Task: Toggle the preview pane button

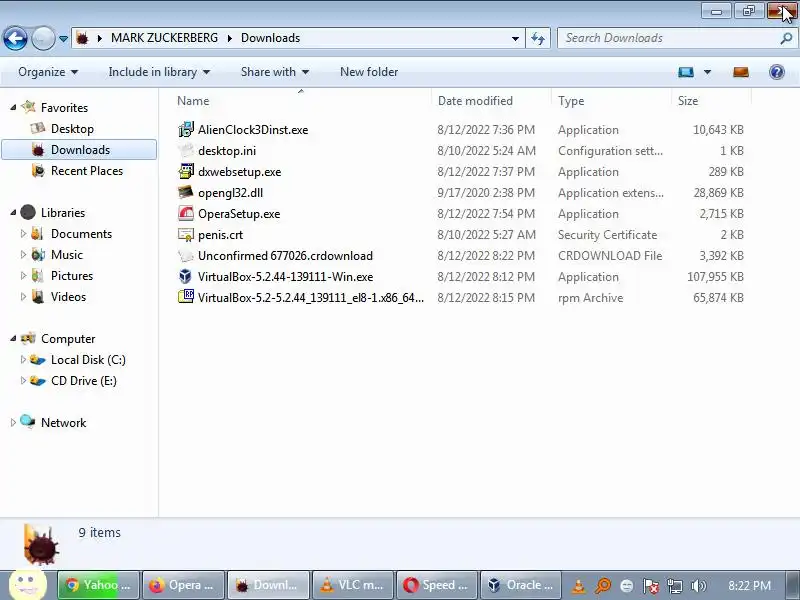Action: [741, 72]
